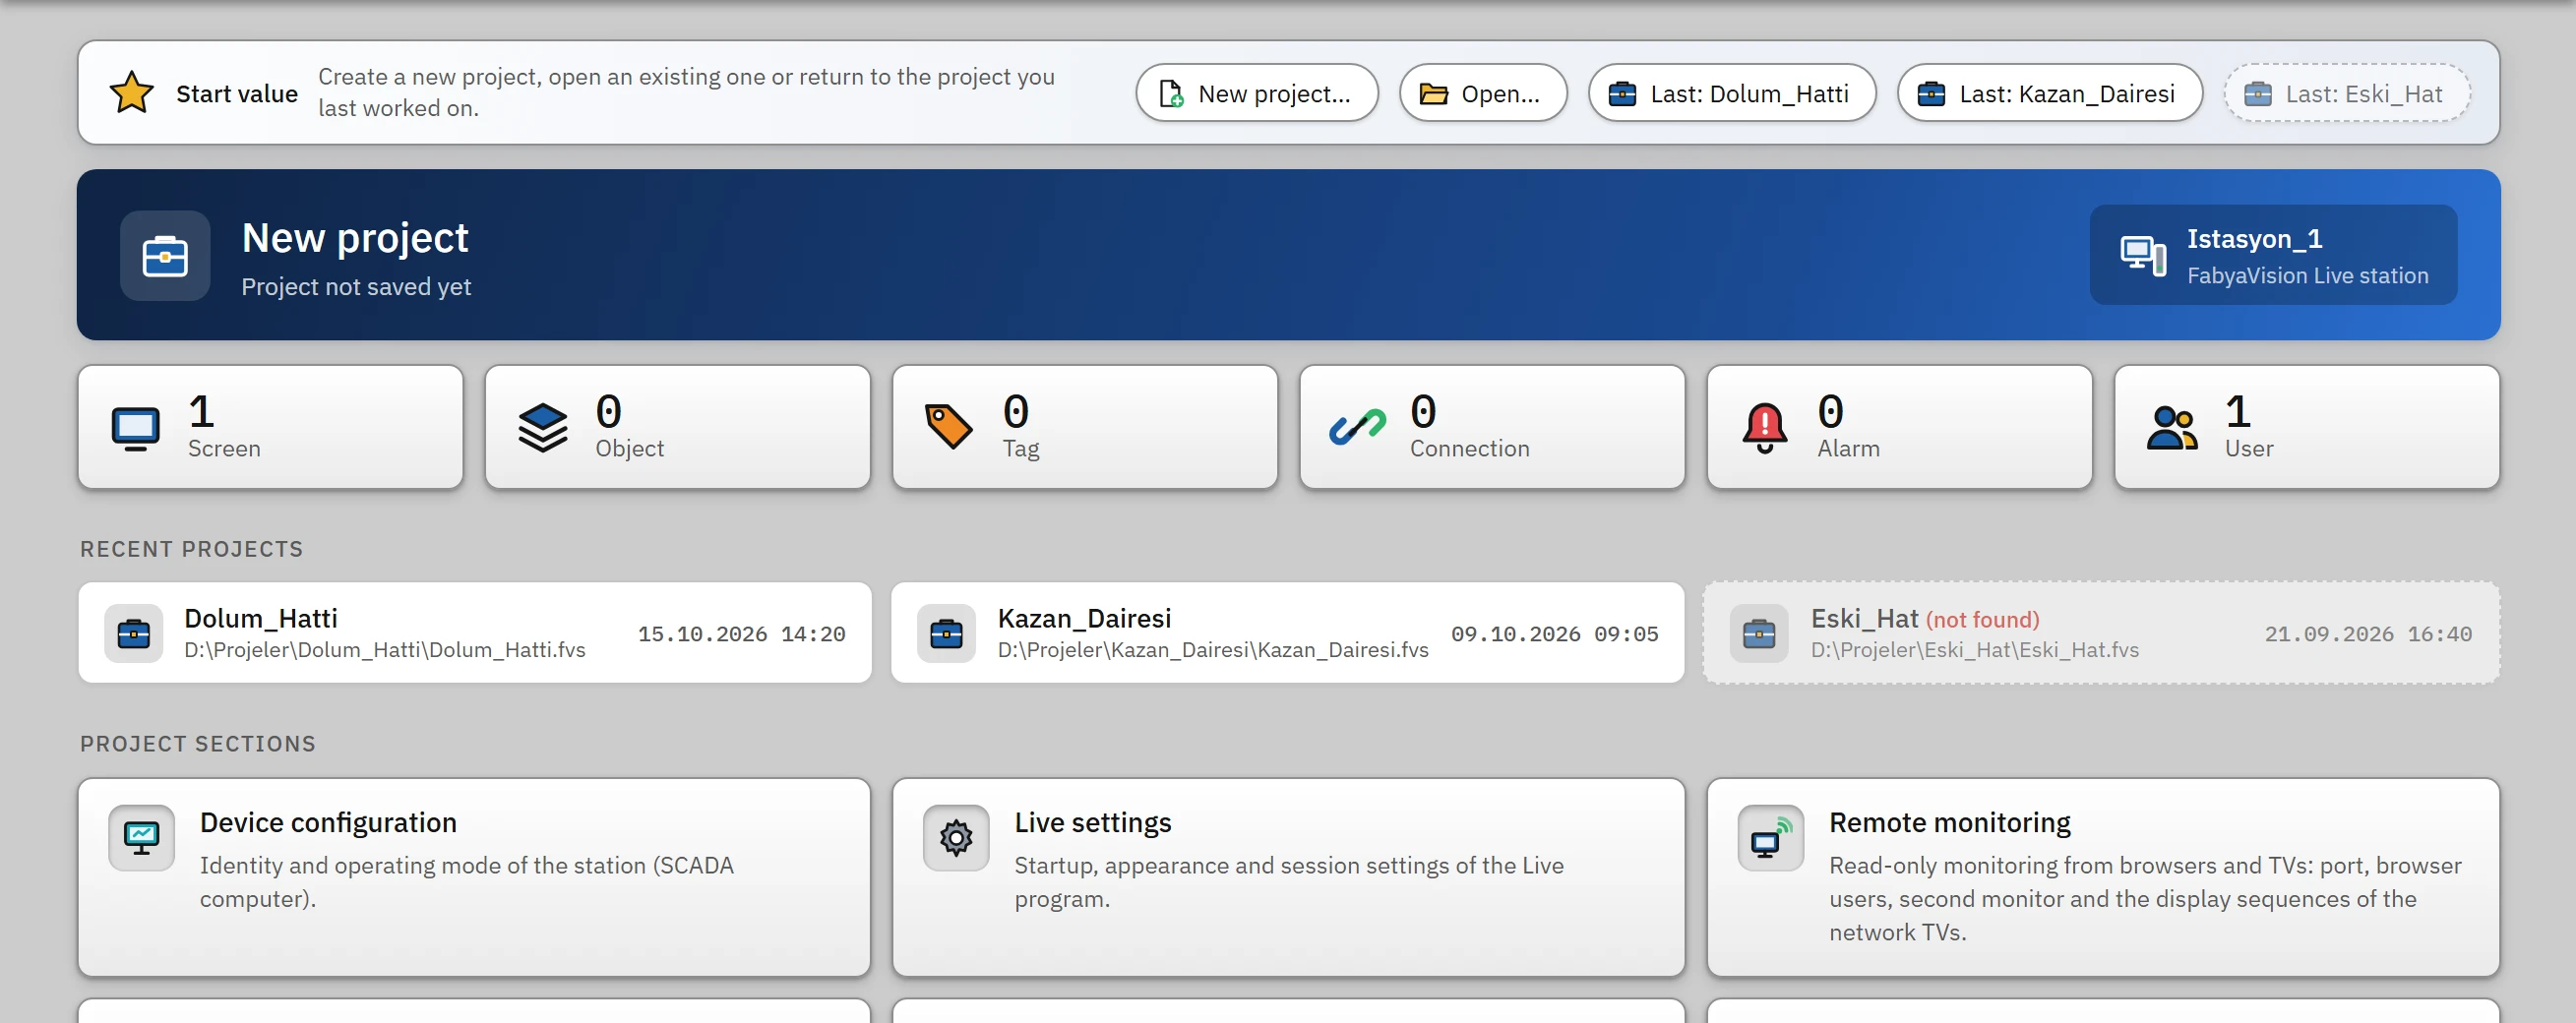Viewport: 2576px width, 1023px height.
Task: Click the path D:\Projeler\Dolum_Hatti\Dolum_Hatti.fvs
Action: click(385, 650)
